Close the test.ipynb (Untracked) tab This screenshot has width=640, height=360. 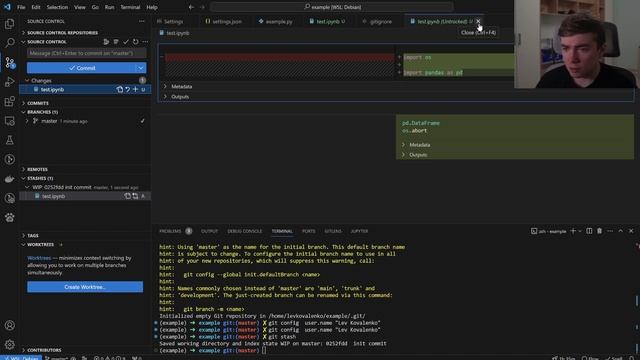click(x=478, y=21)
